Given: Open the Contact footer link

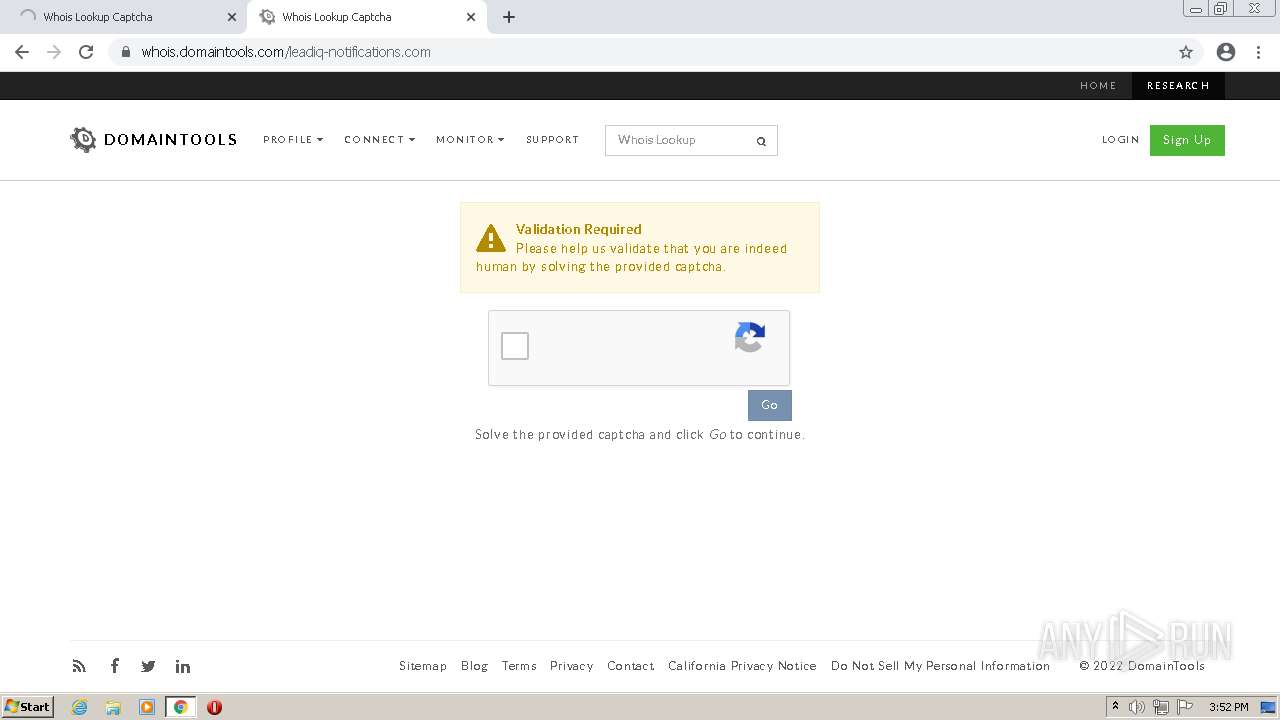Looking at the screenshot, I should click(x=630, y=666).
